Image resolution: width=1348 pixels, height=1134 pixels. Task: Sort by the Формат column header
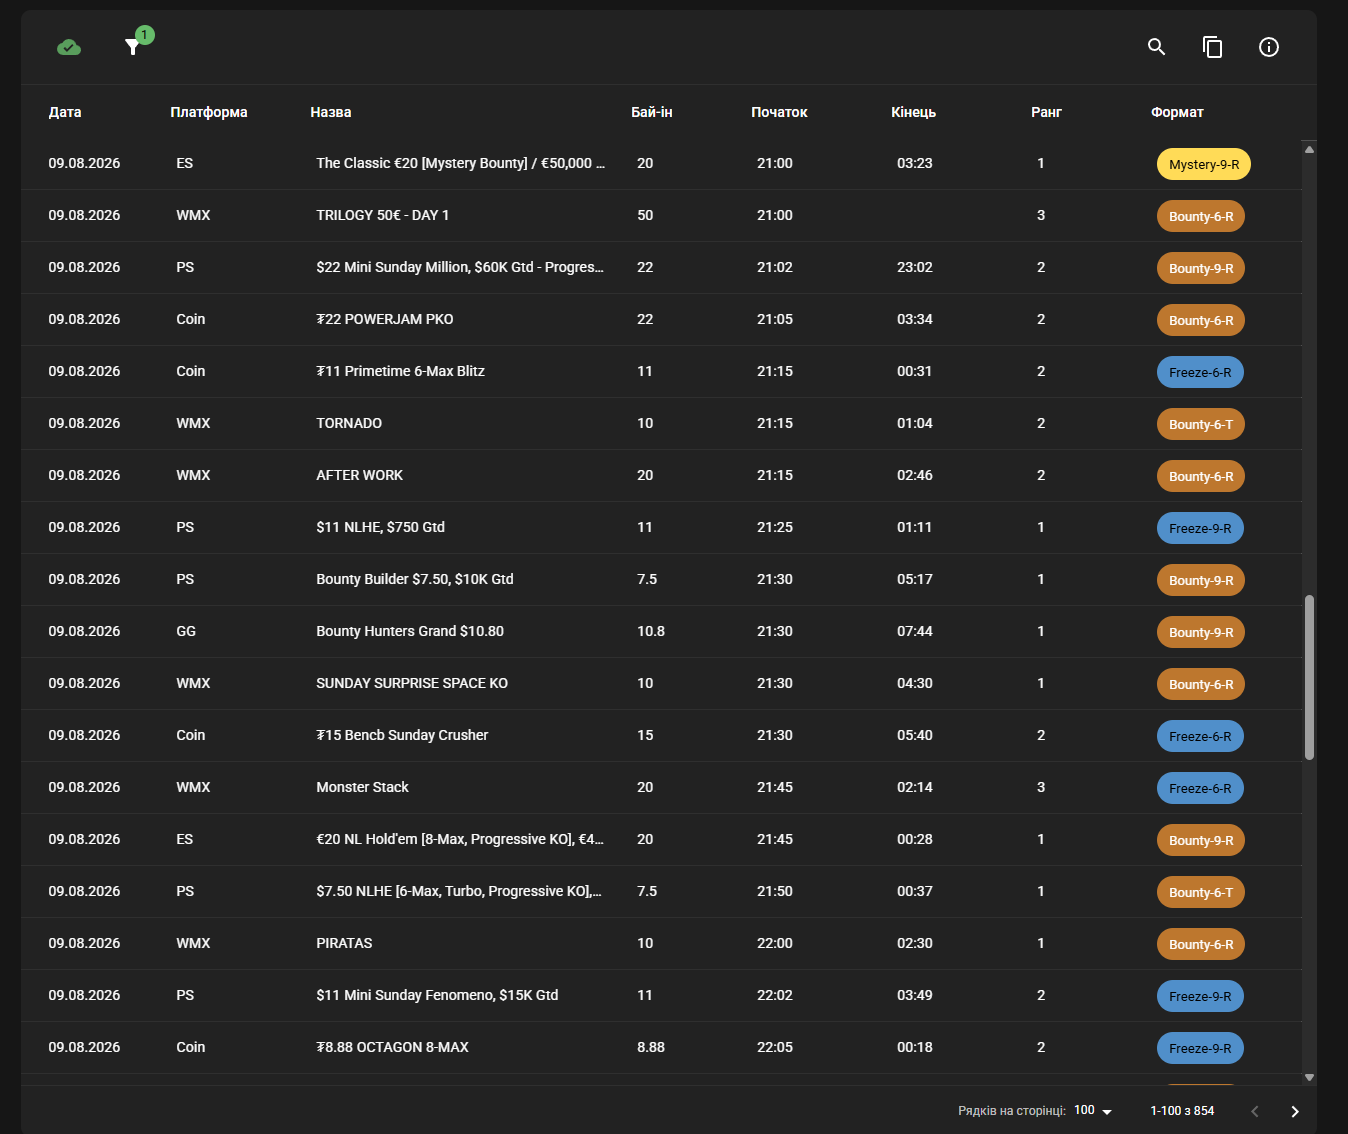(x=1177, y=112)
